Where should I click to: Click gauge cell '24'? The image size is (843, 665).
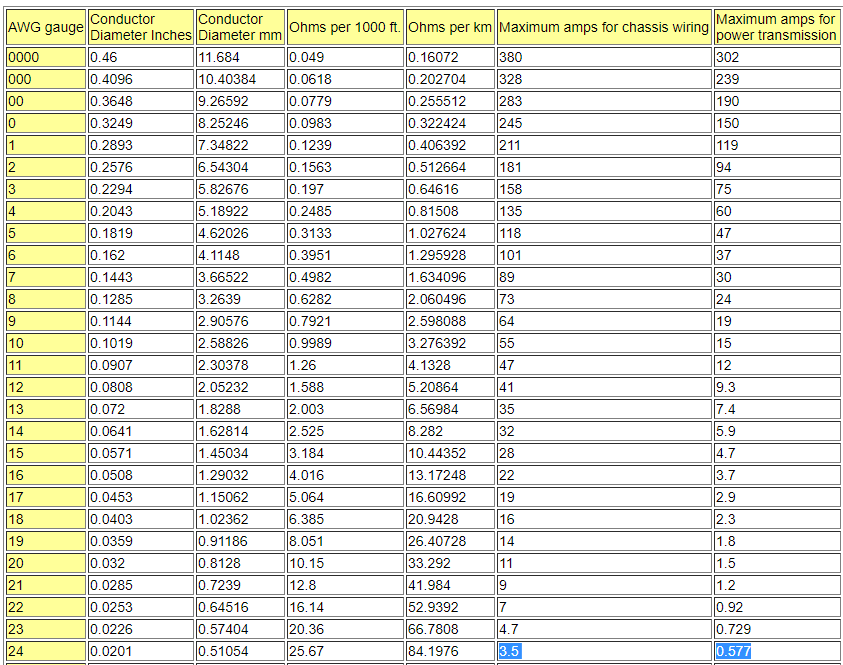tap(46, 651)
